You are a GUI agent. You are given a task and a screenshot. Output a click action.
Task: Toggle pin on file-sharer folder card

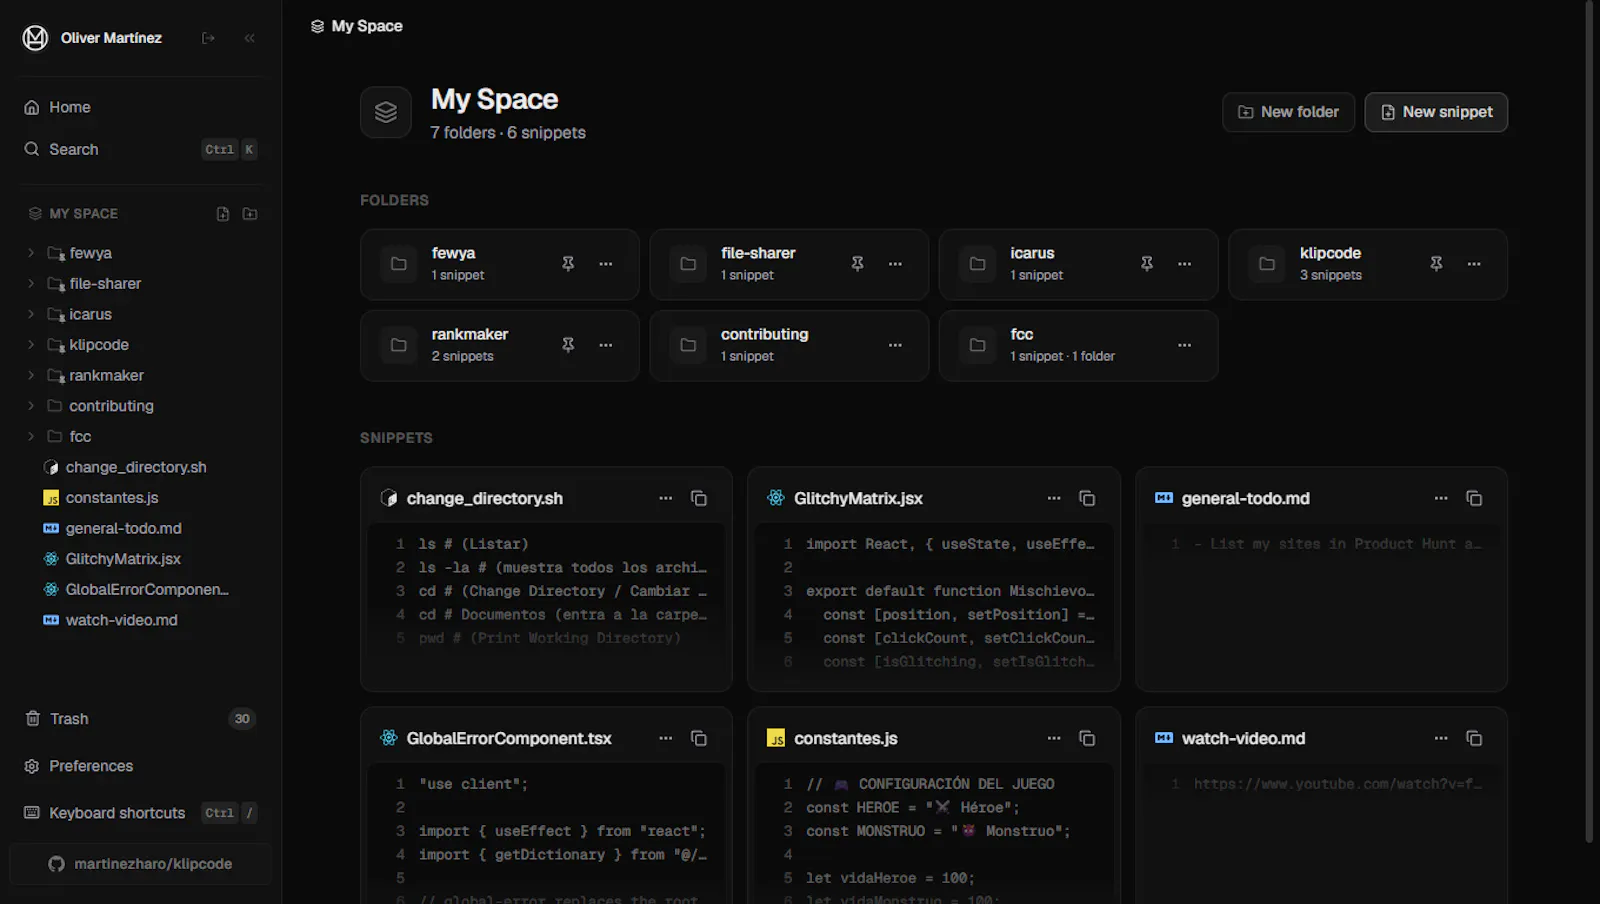click(857, 264)
